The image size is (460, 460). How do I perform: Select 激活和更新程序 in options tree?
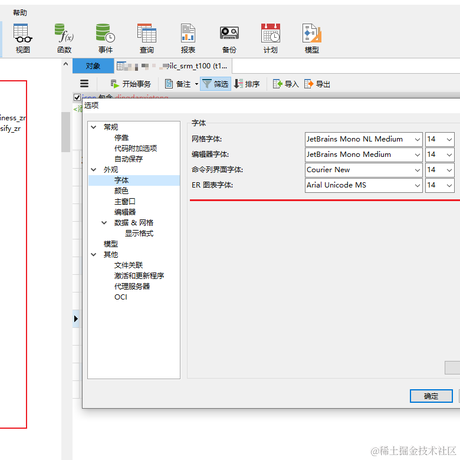point(139,276)
